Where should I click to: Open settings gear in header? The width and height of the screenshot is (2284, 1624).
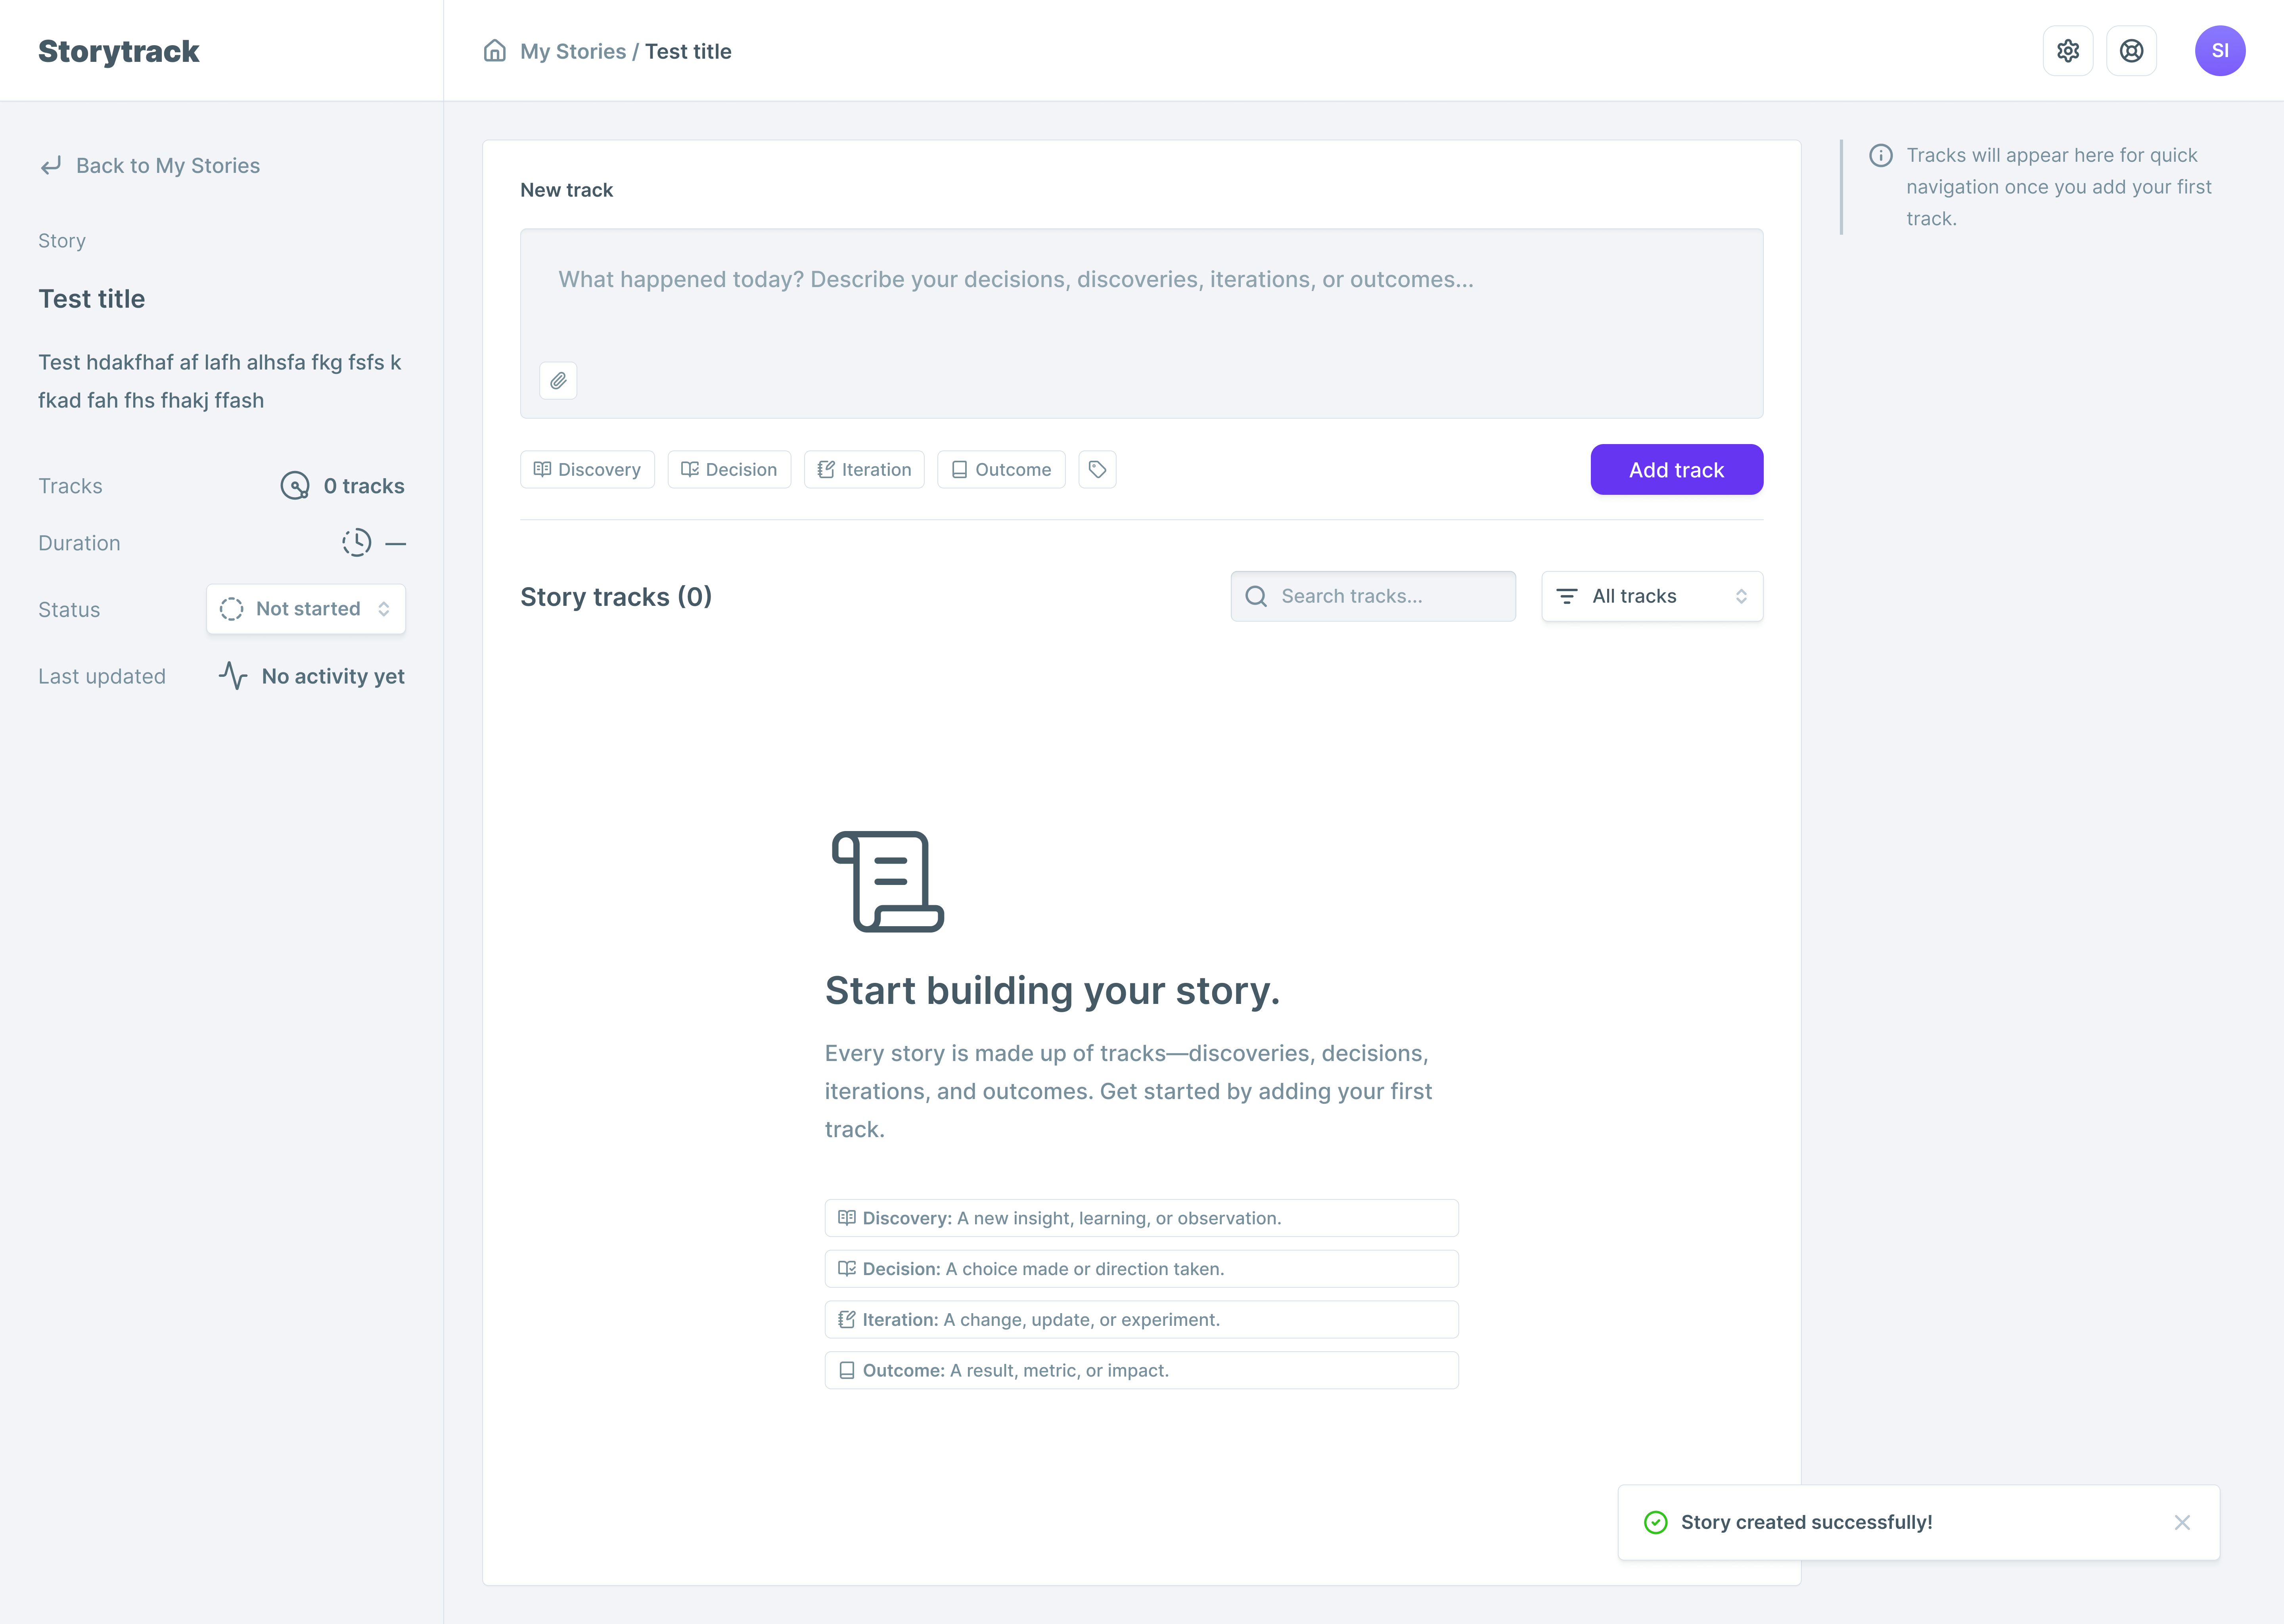(2067, 51)
